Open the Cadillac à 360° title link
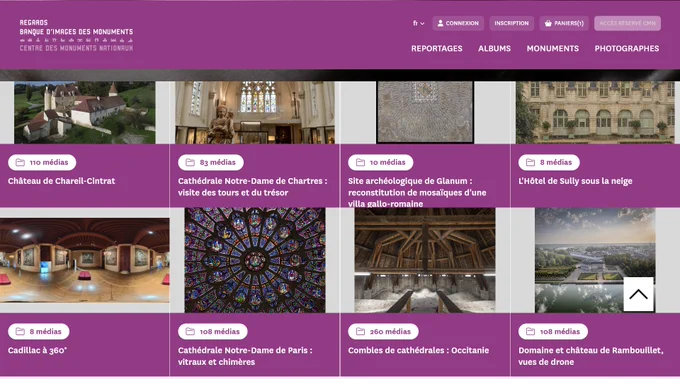Viewport: 680px width, 379px height. (37, 350)
